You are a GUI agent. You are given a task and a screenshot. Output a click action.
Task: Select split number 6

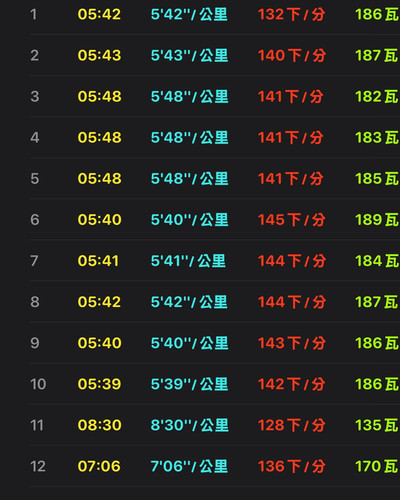pyautogui.click(x=35, y=220)
